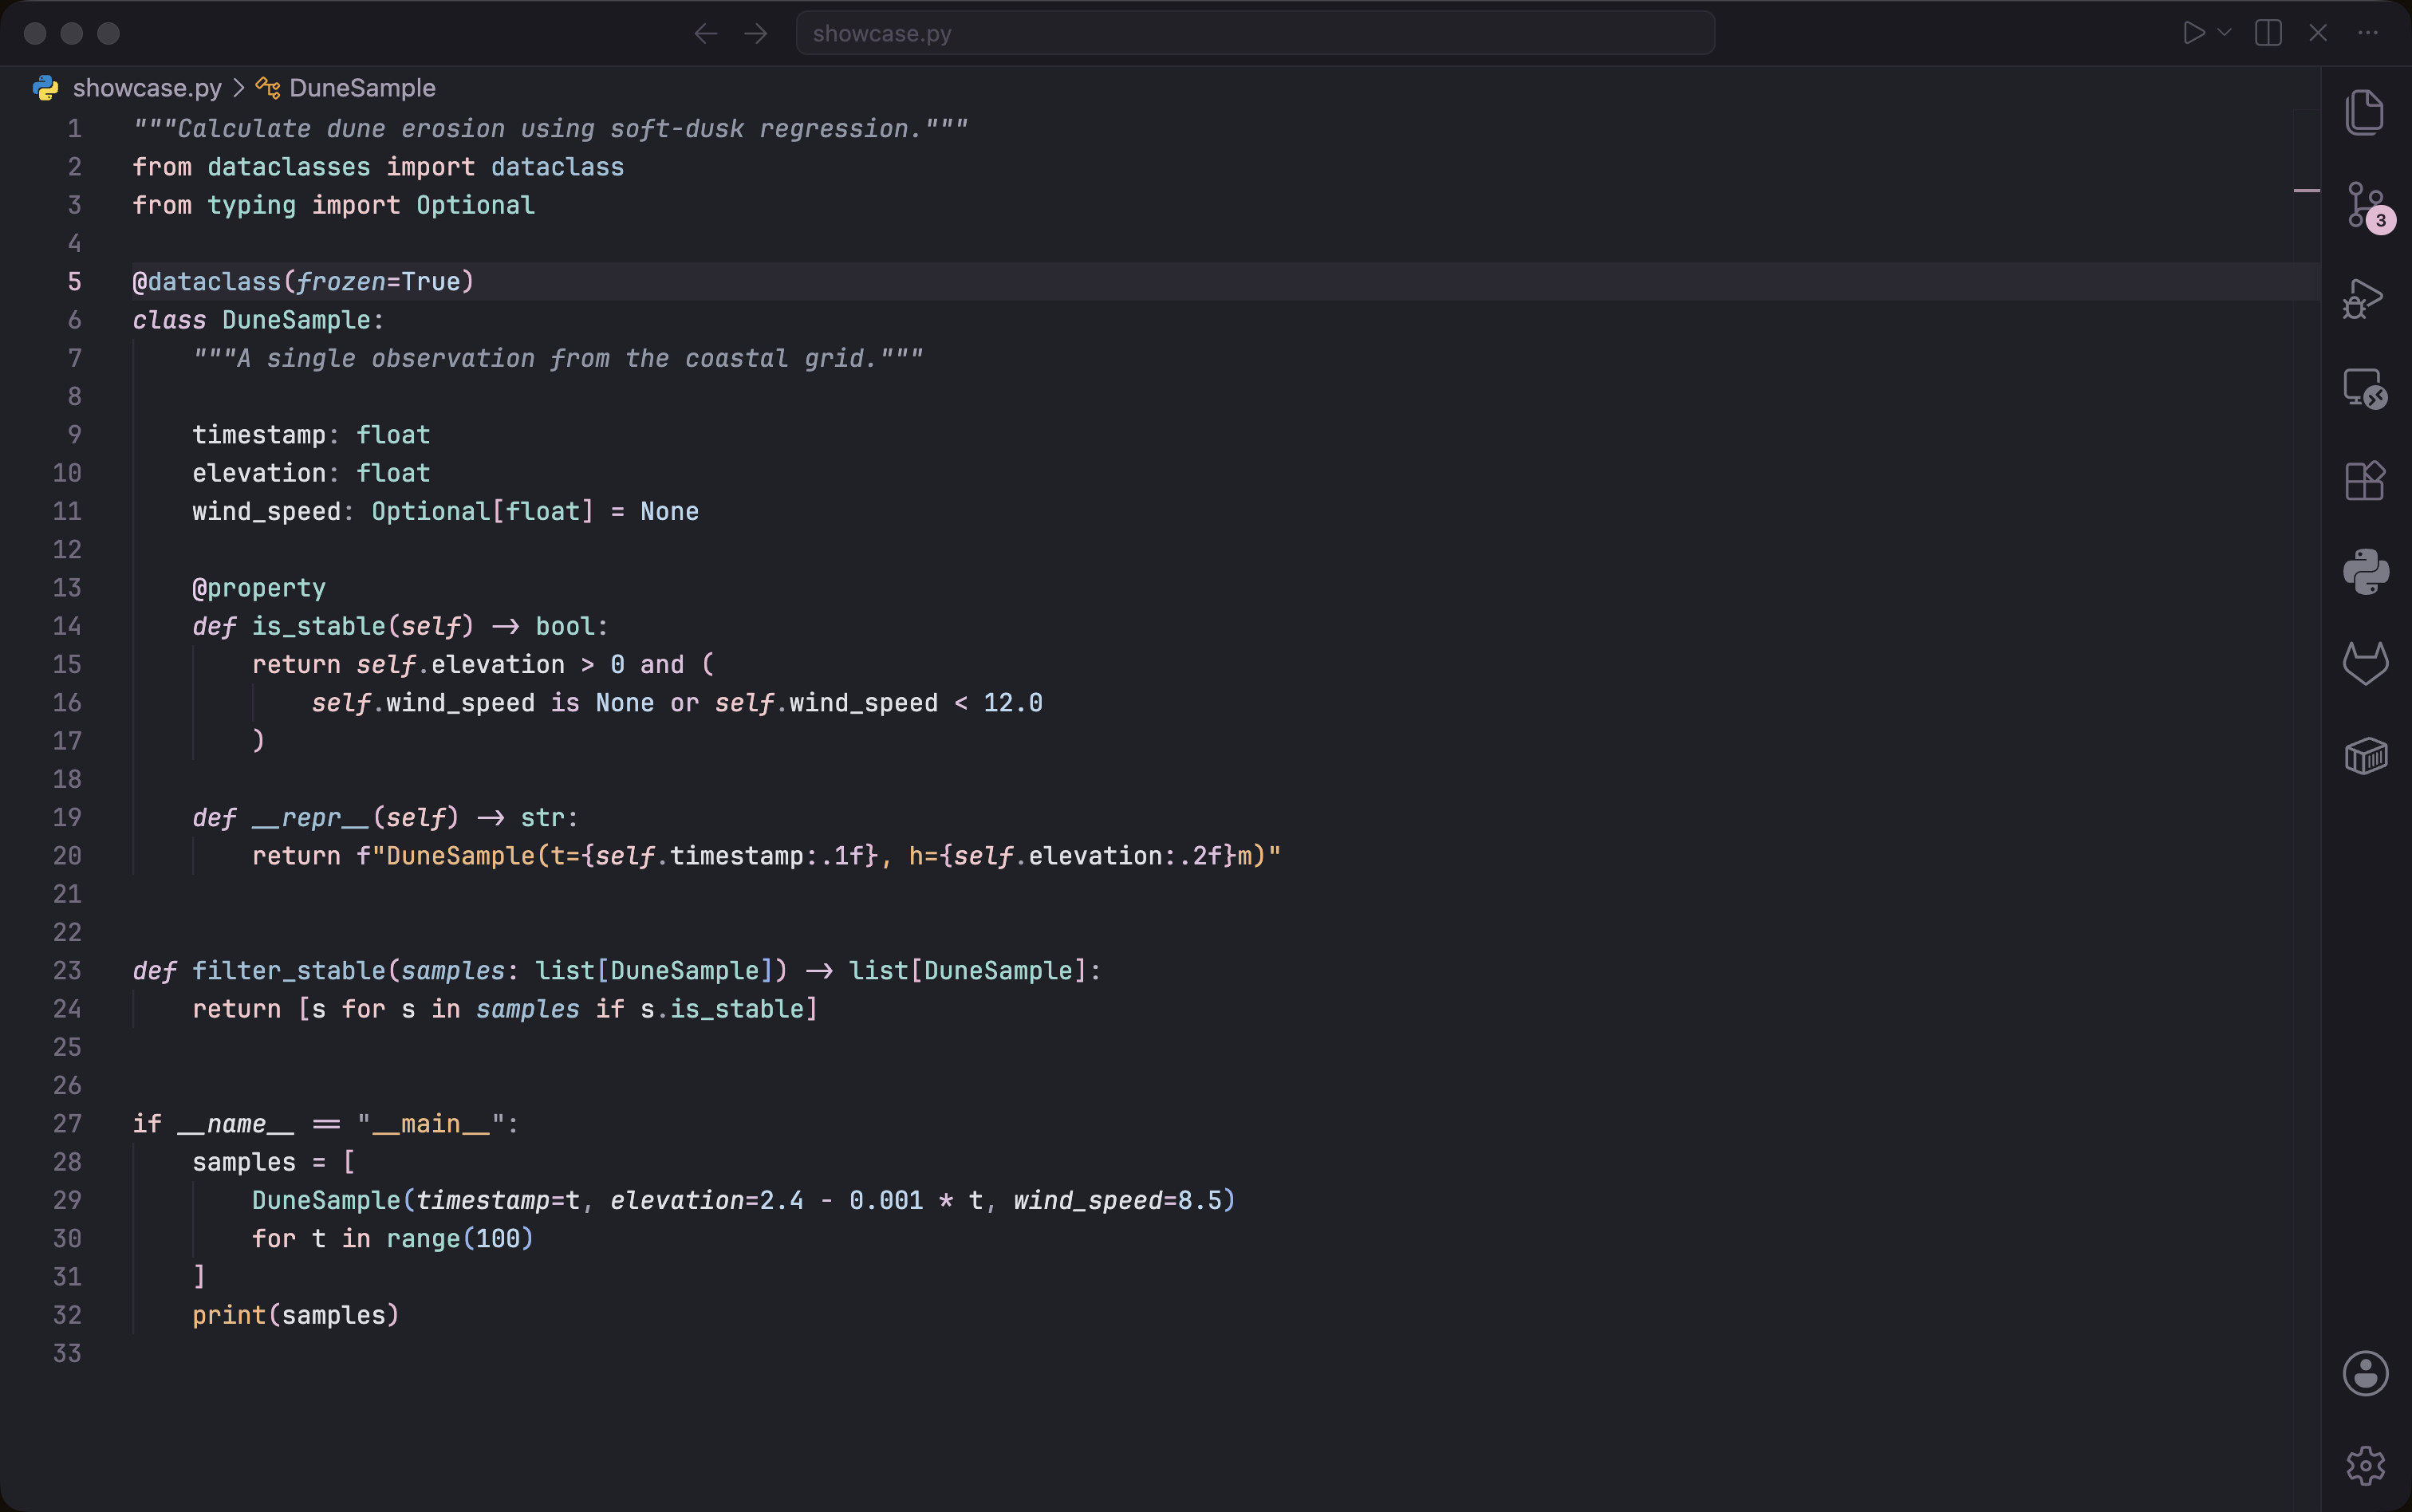Go back in navigation history
Viewport: 2412px width, 1512px height.
point(706,34)
